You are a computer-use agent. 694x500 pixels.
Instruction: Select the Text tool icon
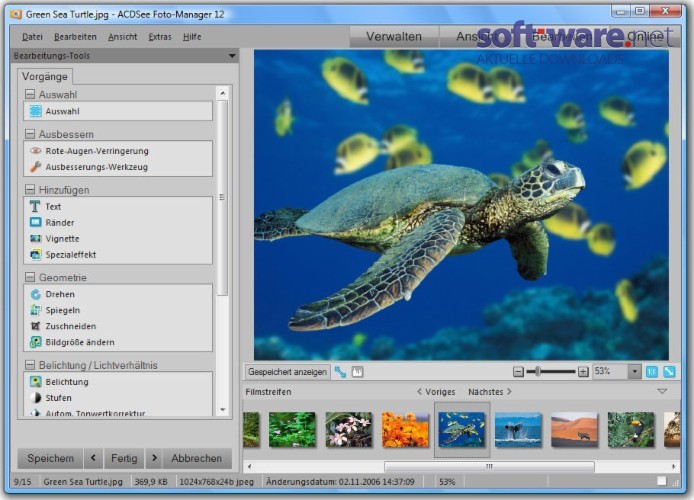(x=35, y=207)
